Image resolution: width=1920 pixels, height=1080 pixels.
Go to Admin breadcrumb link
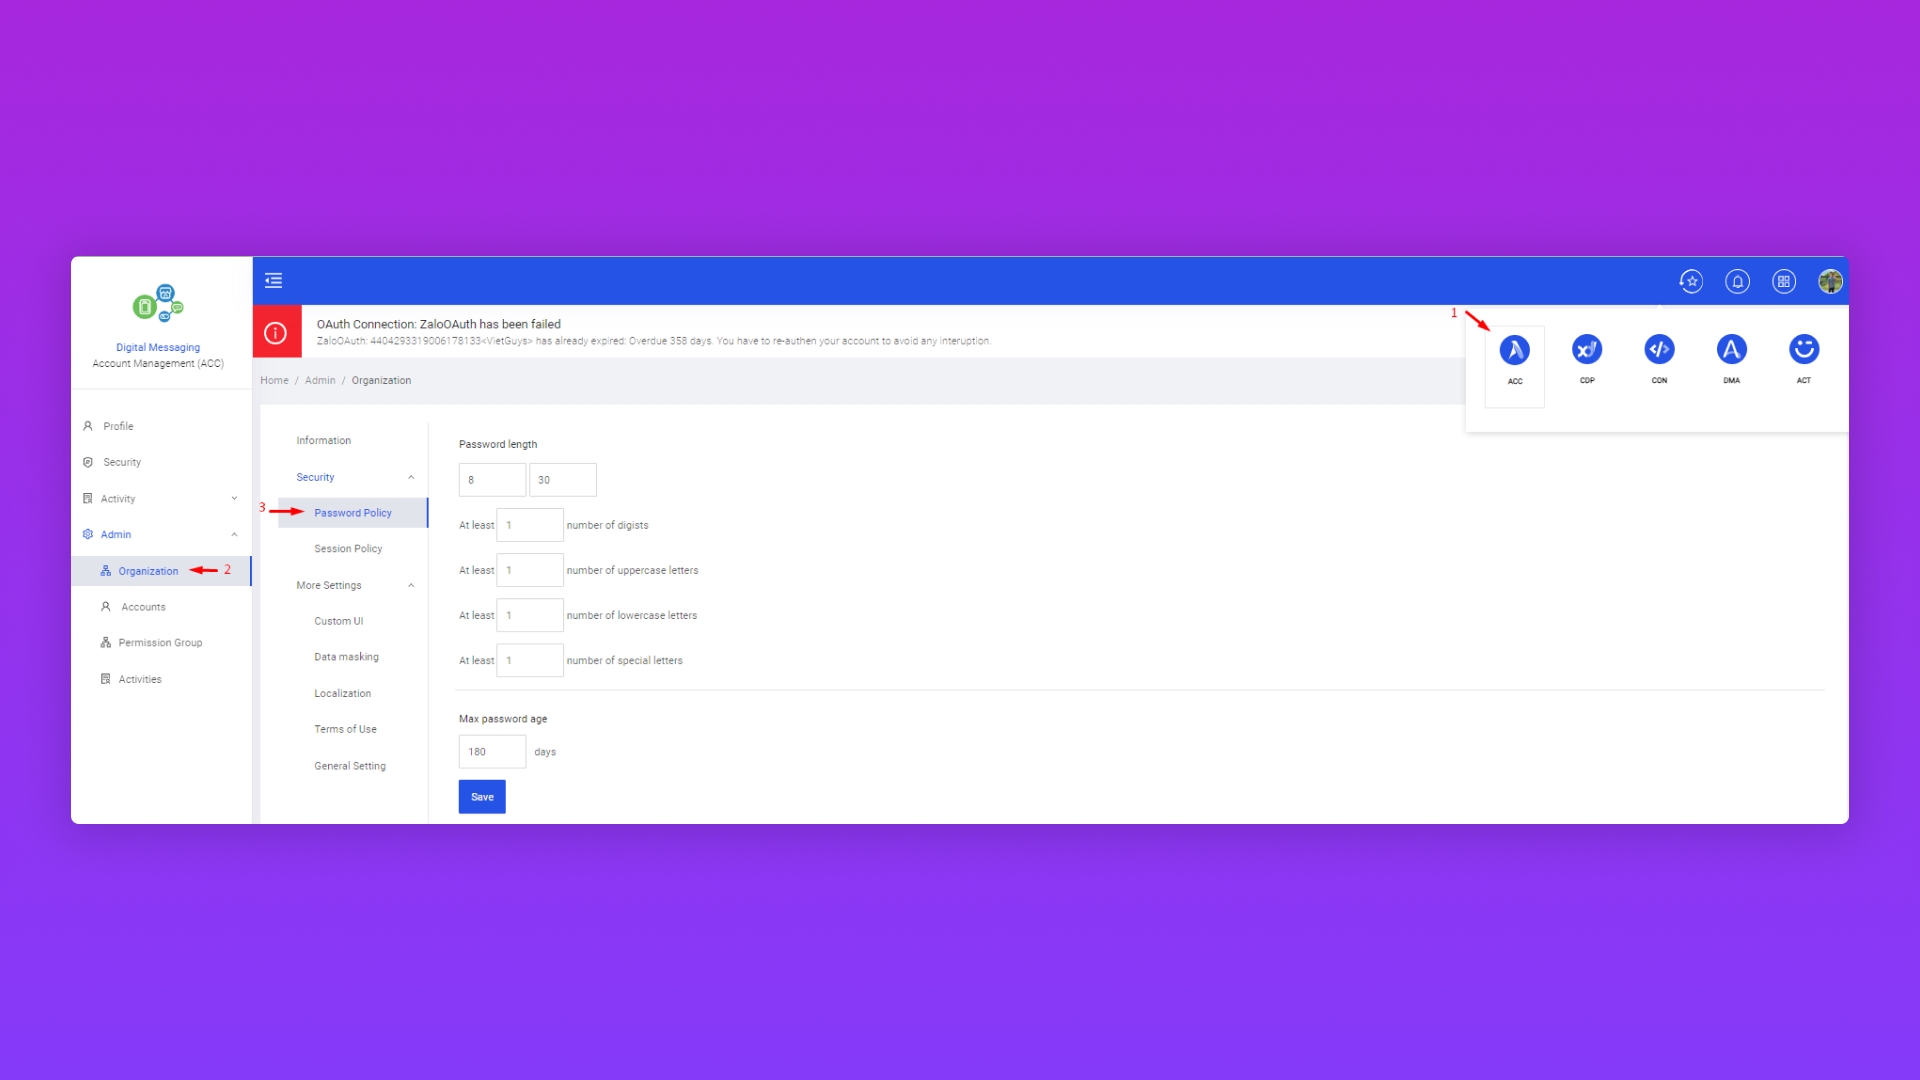[x=320, y=381]
